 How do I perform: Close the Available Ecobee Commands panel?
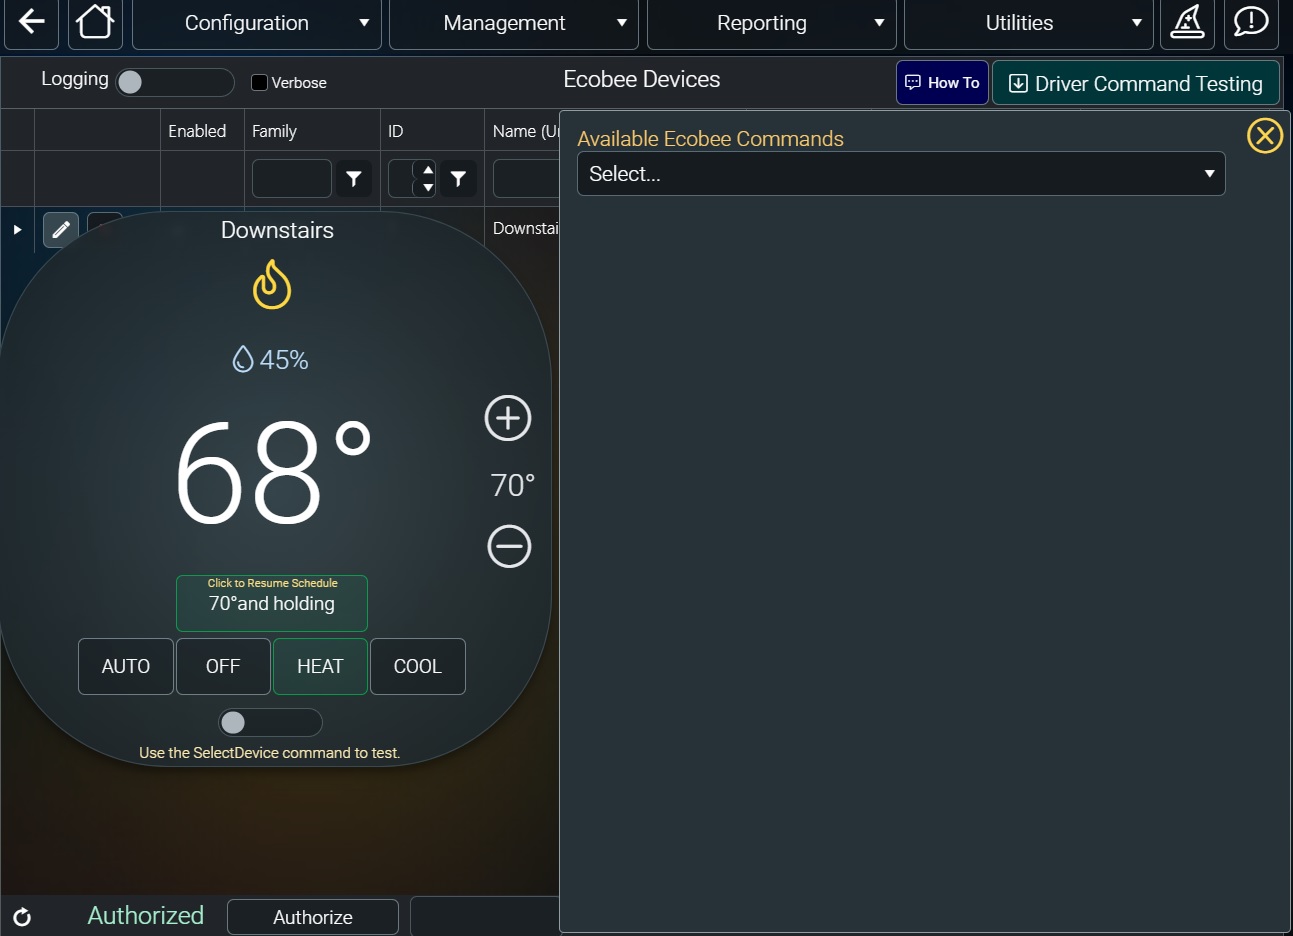click(1265, 135)
